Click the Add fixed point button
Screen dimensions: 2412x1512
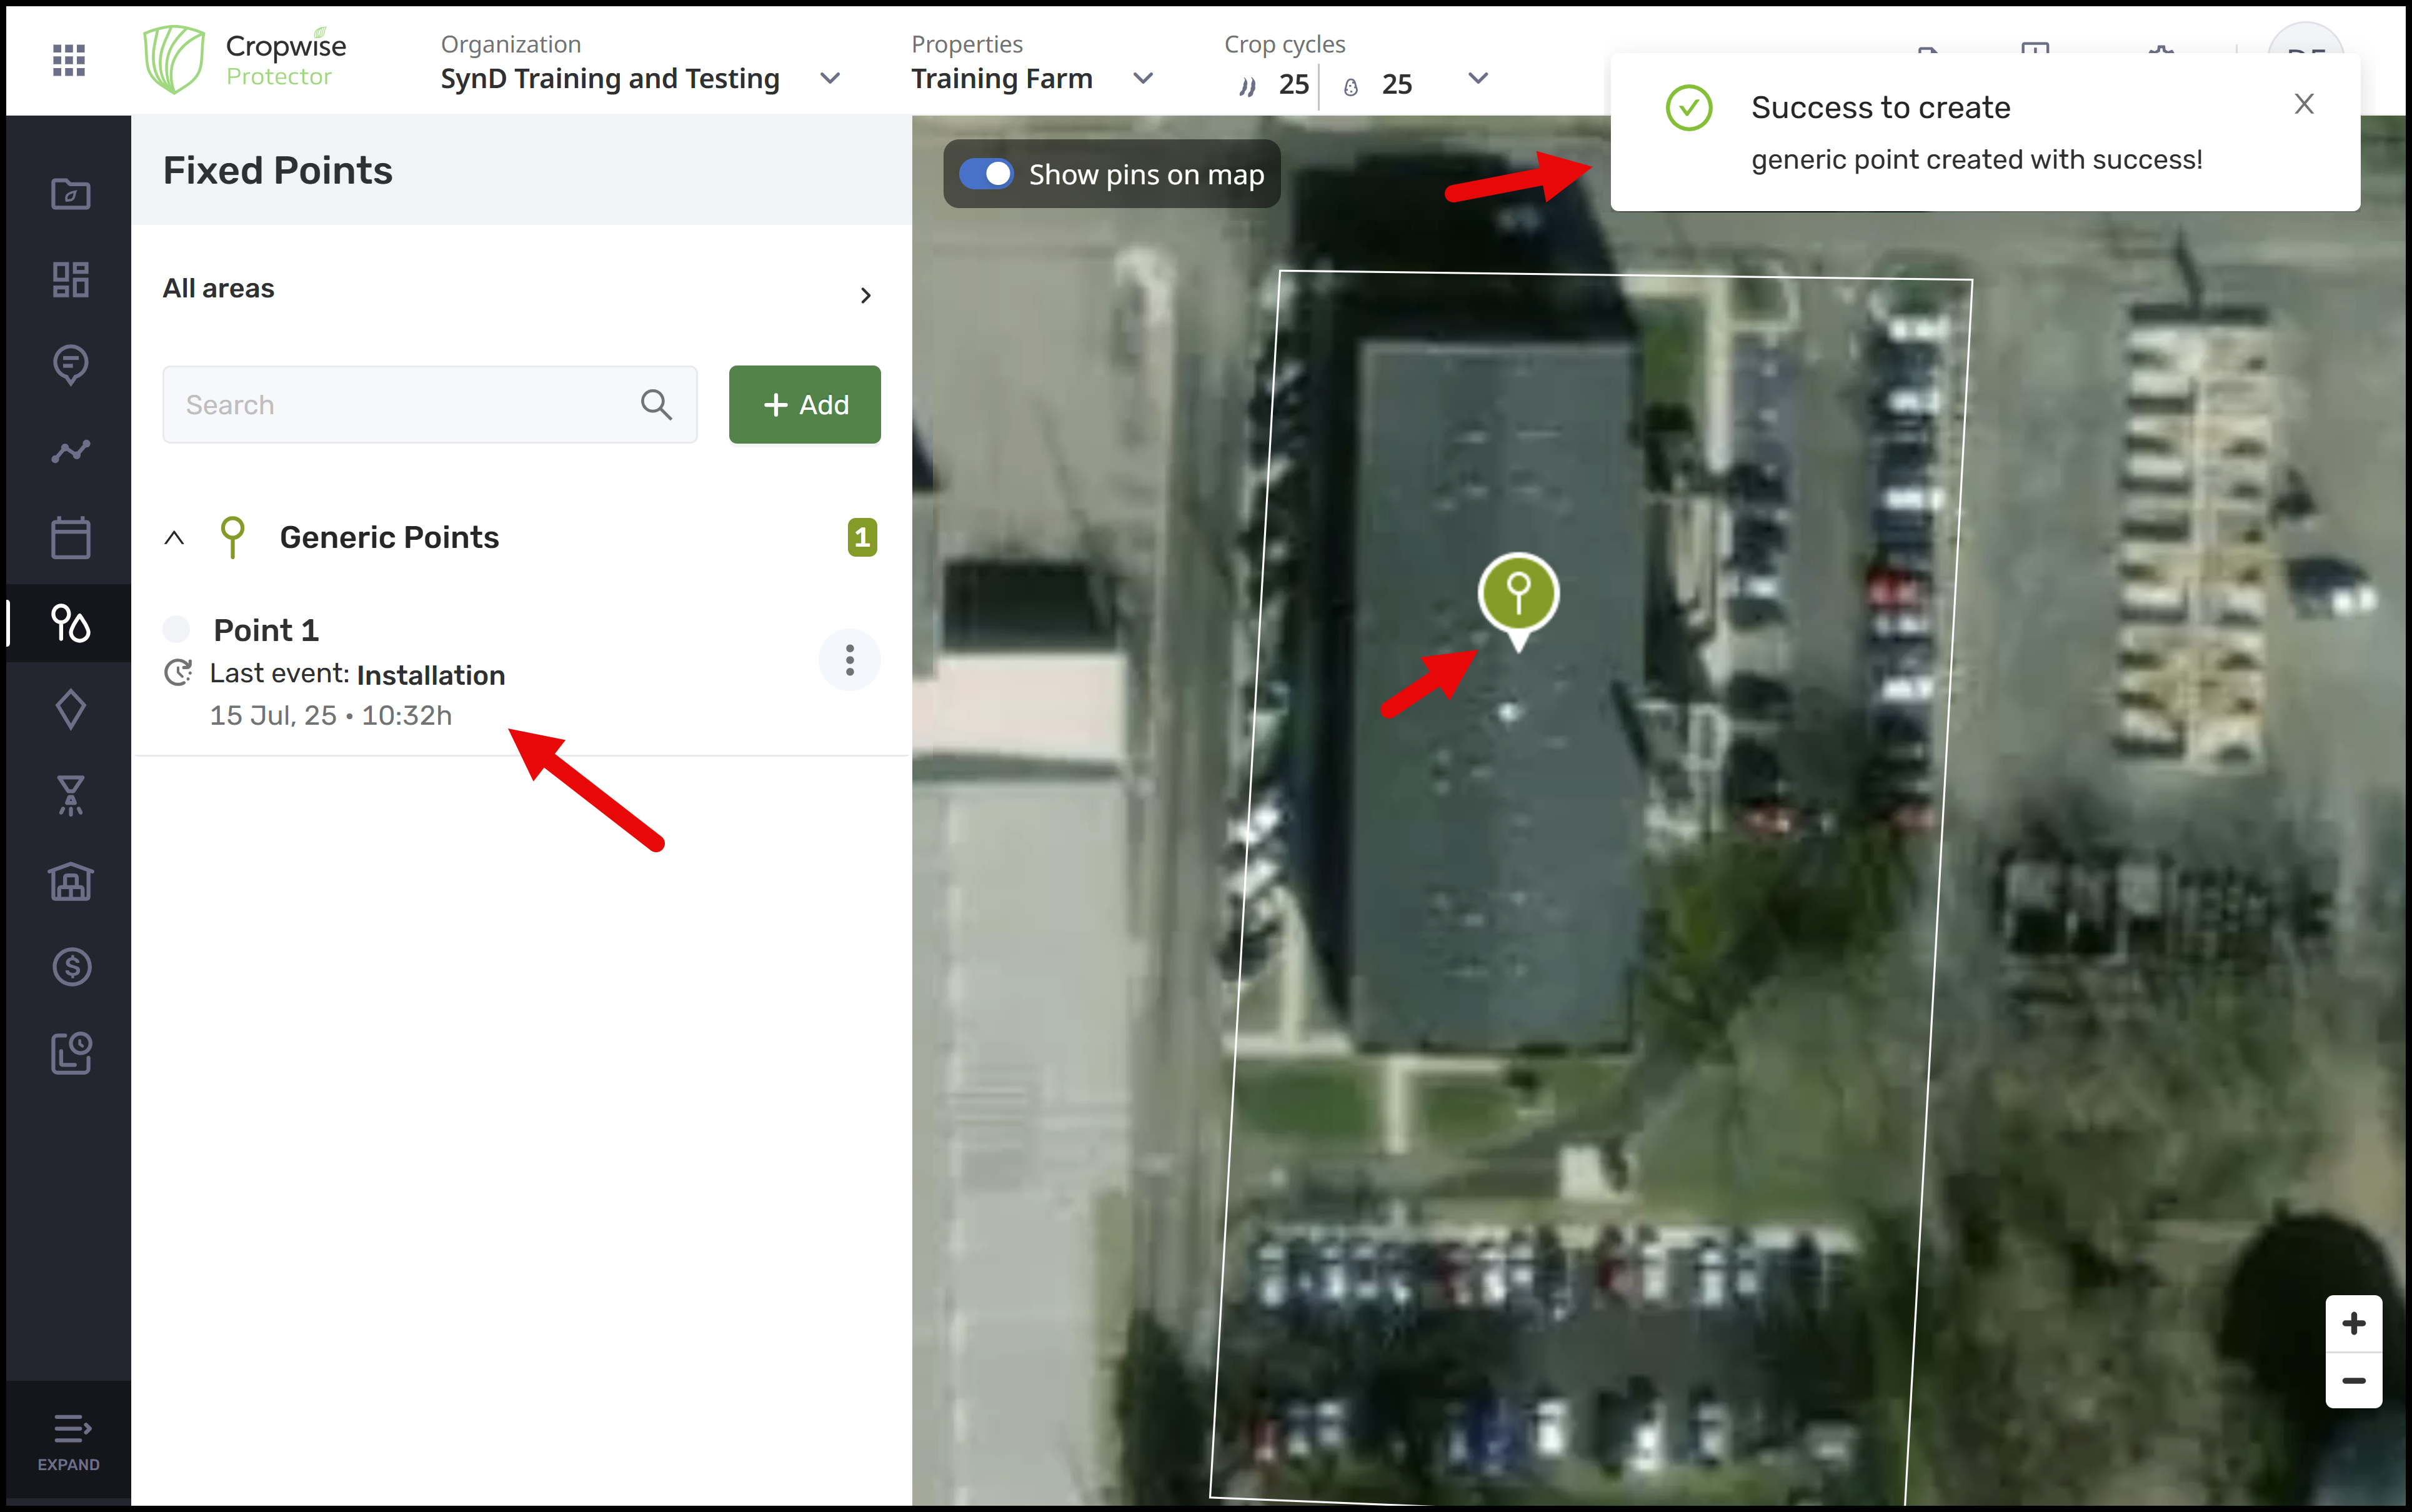point(804,404)
